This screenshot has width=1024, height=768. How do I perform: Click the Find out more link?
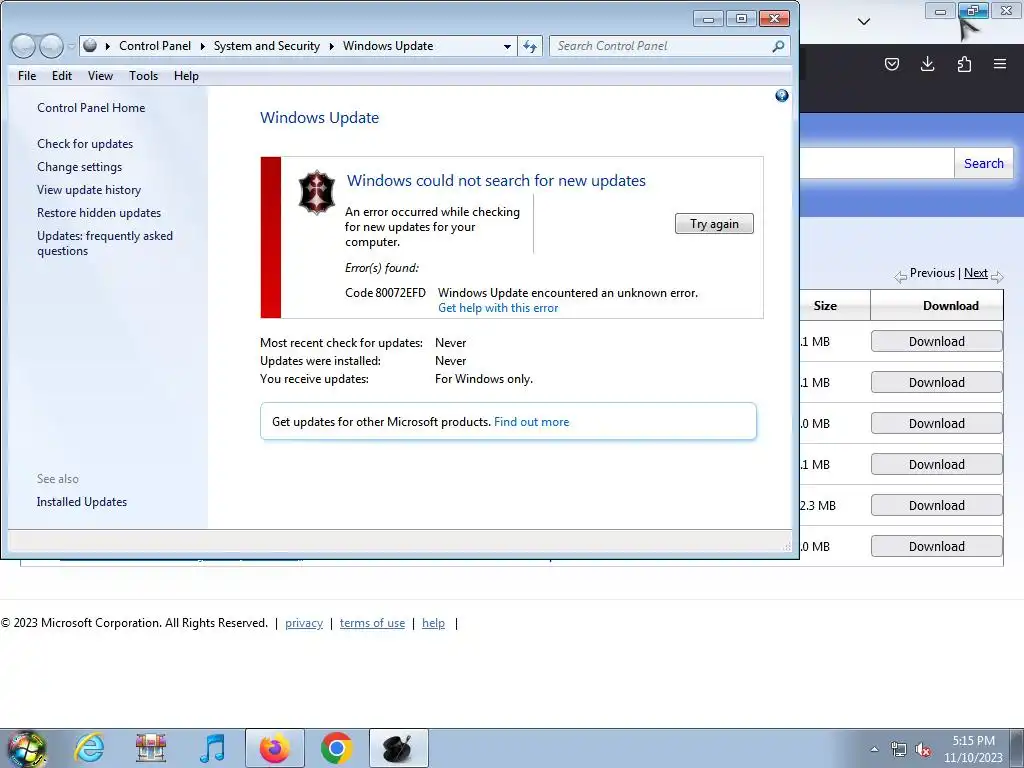pos(531,422)
